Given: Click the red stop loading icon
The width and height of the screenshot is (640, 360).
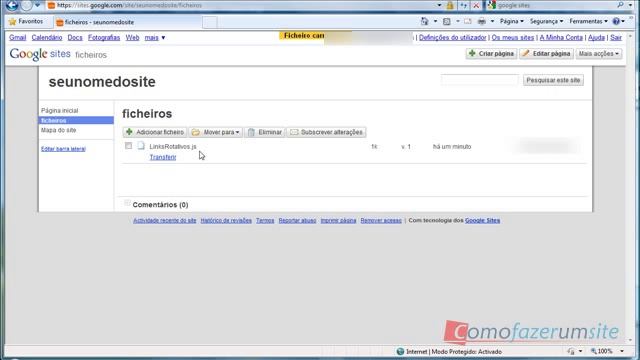Looking at the screenshot, I should (x=476, y=5).
